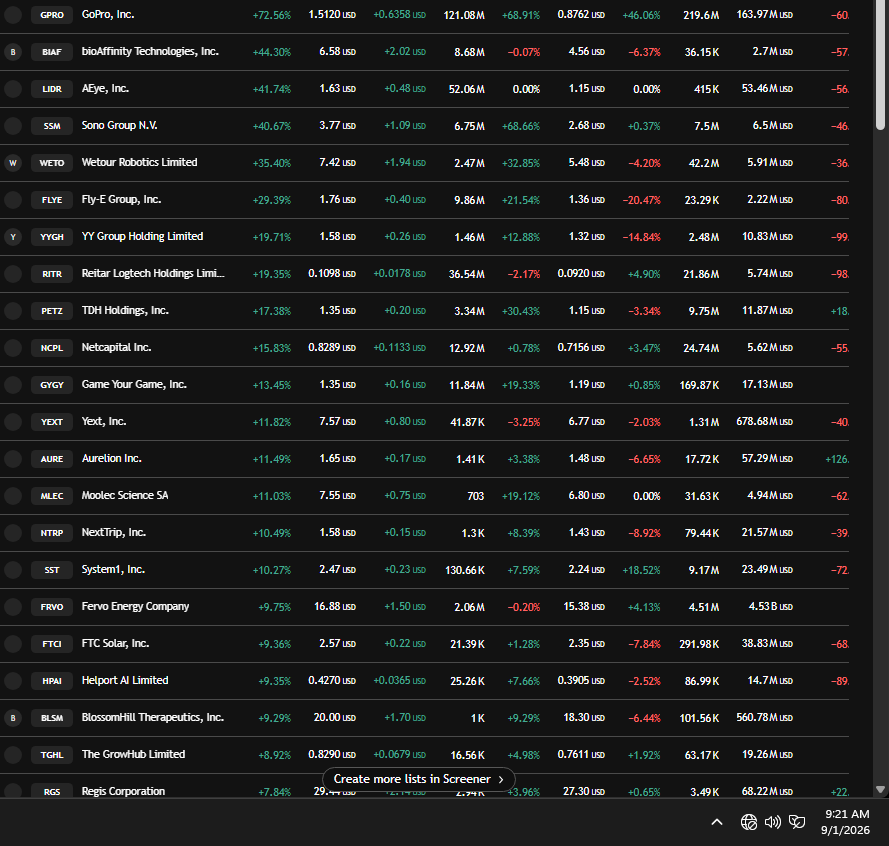Screen dimensions: 889x846
Task: Select AEye 52.06 M volume value
Action: pos(467,89)
